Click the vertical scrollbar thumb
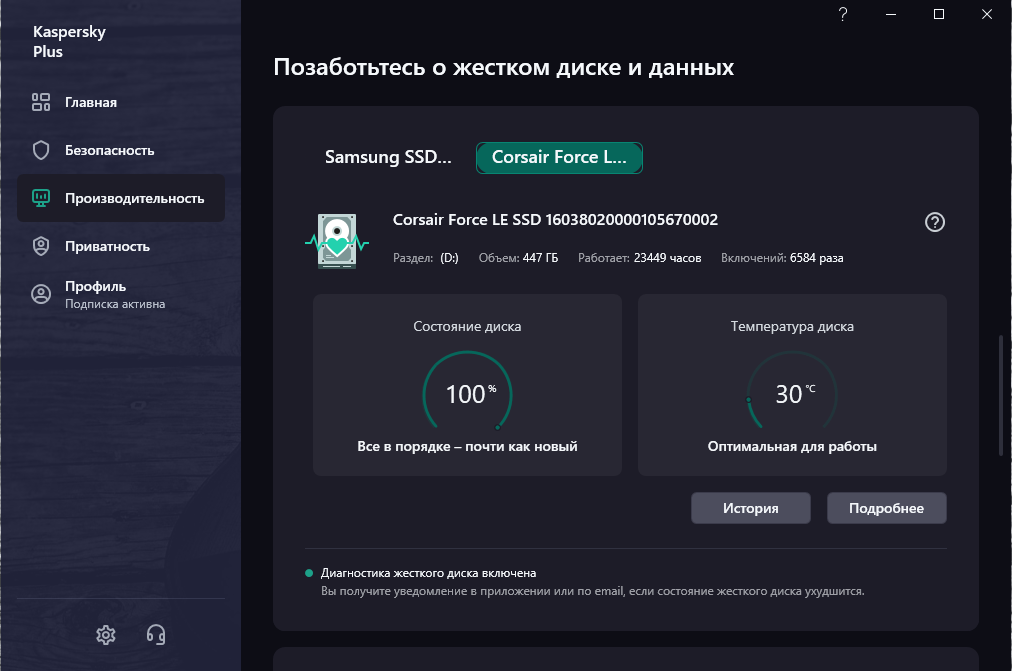Screen dimensions: 1012x671 pos(1001,395)
